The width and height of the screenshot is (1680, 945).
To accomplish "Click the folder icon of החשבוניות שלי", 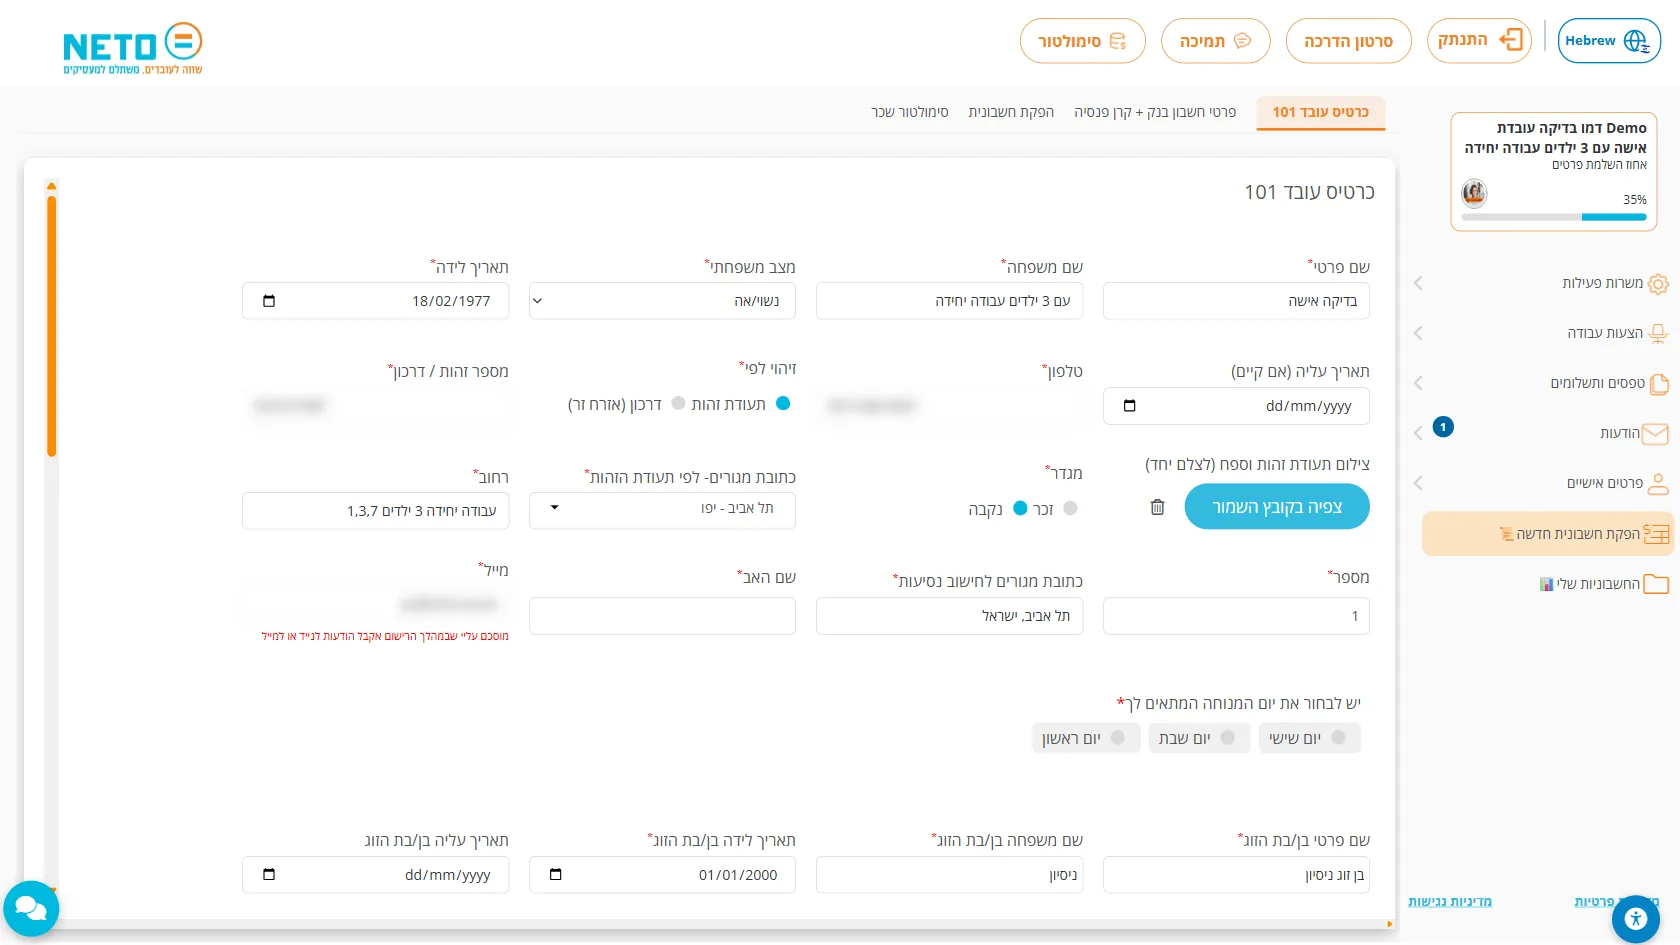I will 1656,584.
